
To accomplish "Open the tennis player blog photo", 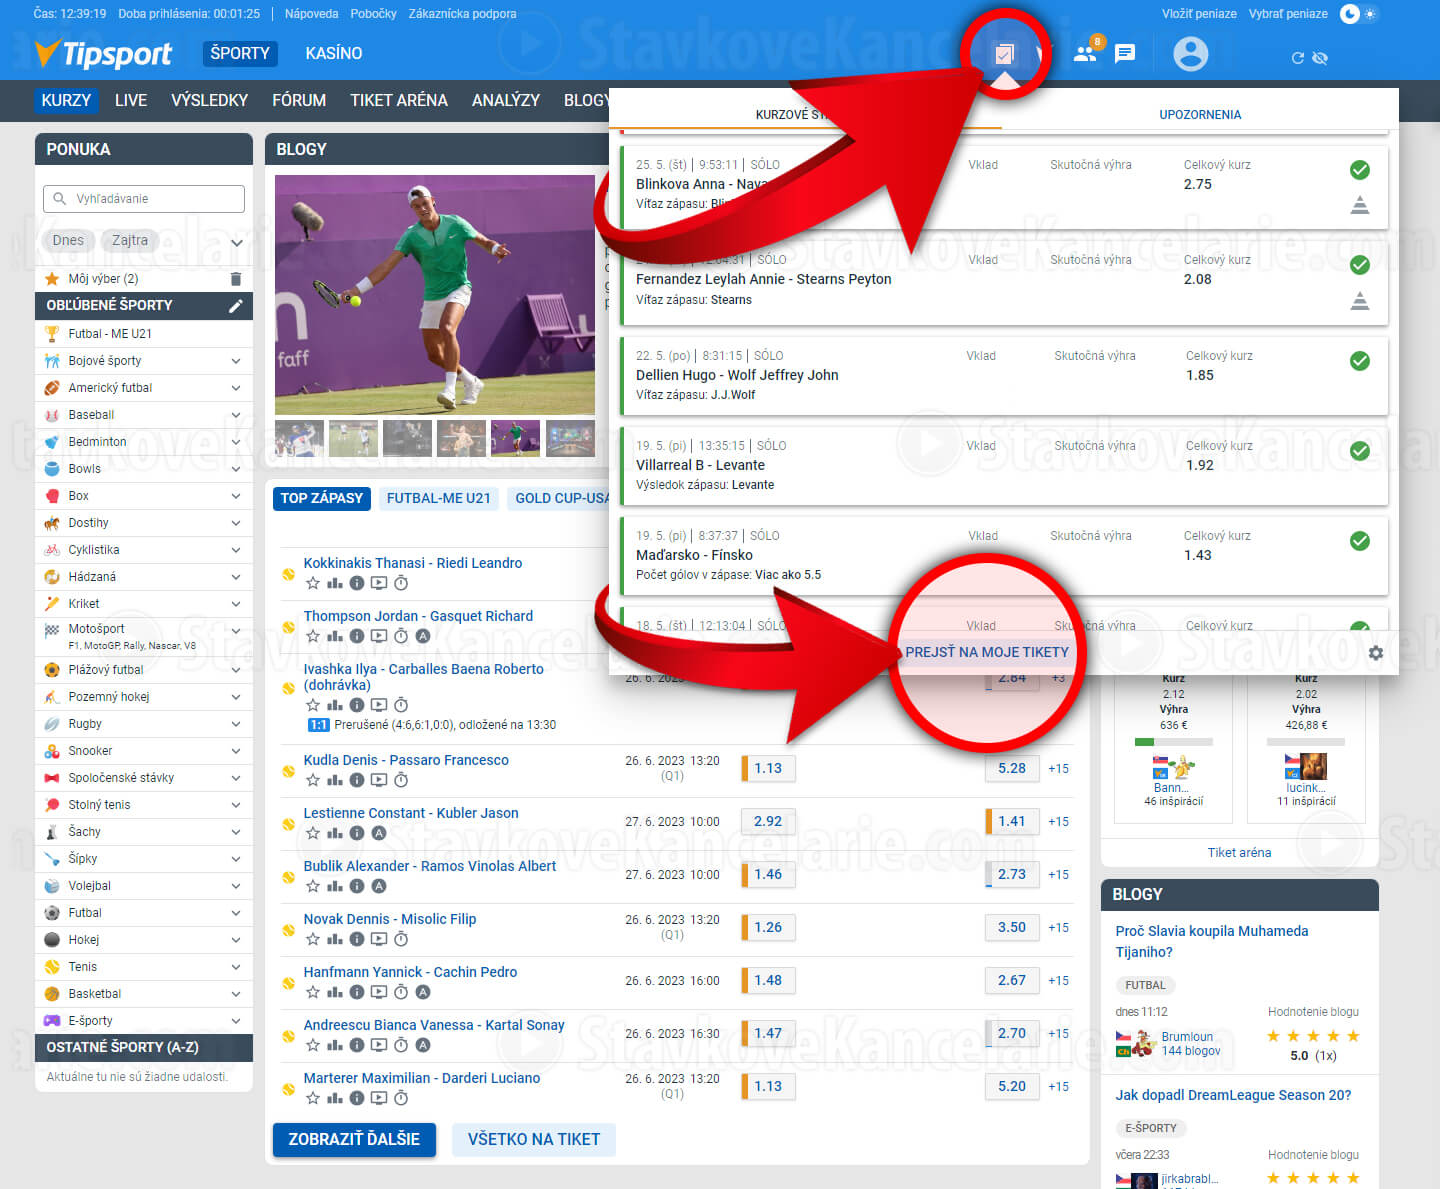I will [x=435, y=295].
